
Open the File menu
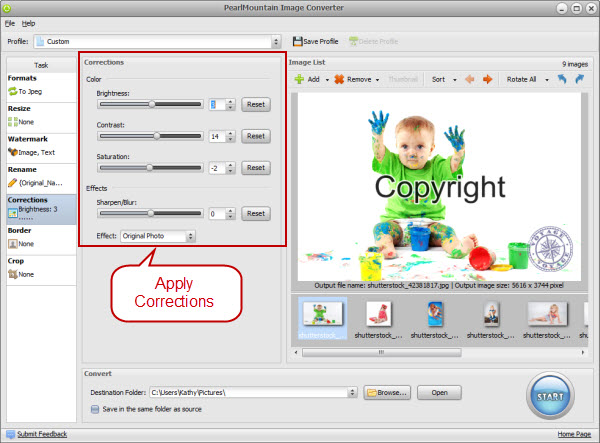[x=9, y=22]
